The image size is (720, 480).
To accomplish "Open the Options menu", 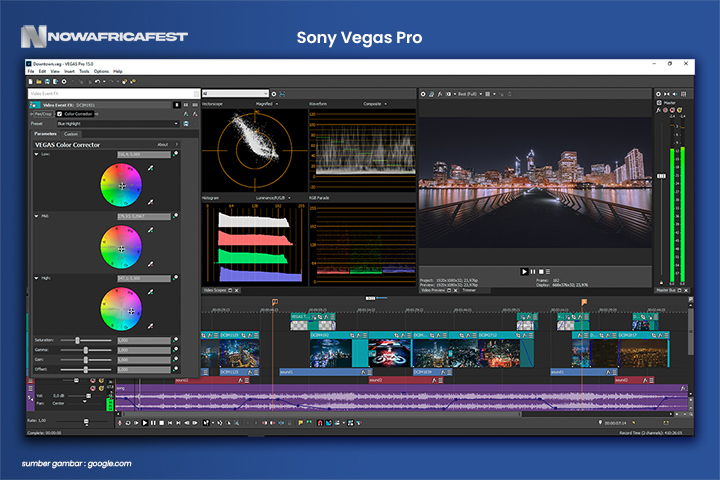I will [x=101, y=71].
